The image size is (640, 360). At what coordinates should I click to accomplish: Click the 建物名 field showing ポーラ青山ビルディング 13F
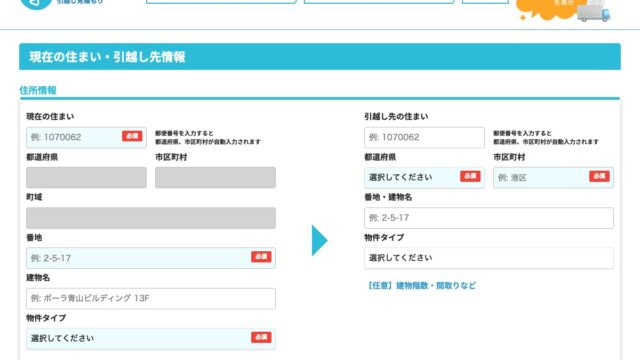click(151, 298)
